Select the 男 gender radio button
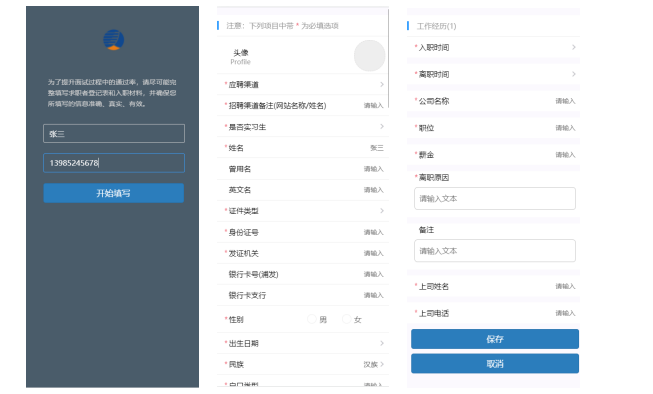Screen dimensions: 653x394 pyautogui.click(x=312, y=319)
